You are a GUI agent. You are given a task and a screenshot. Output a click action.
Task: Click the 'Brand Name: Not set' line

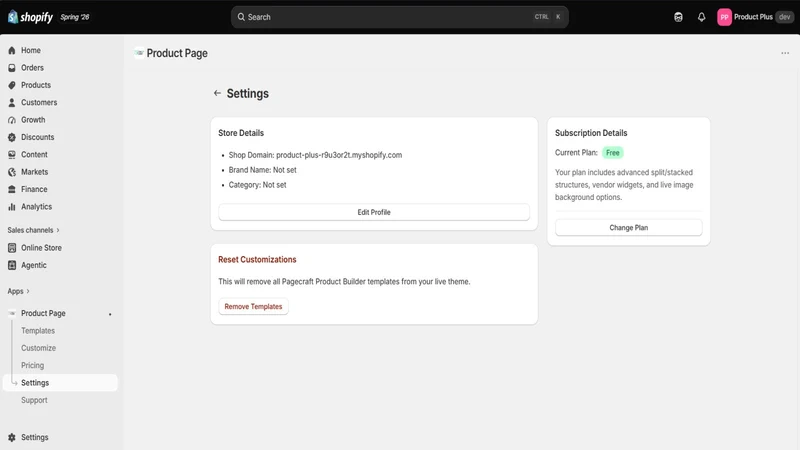(262, 170)
